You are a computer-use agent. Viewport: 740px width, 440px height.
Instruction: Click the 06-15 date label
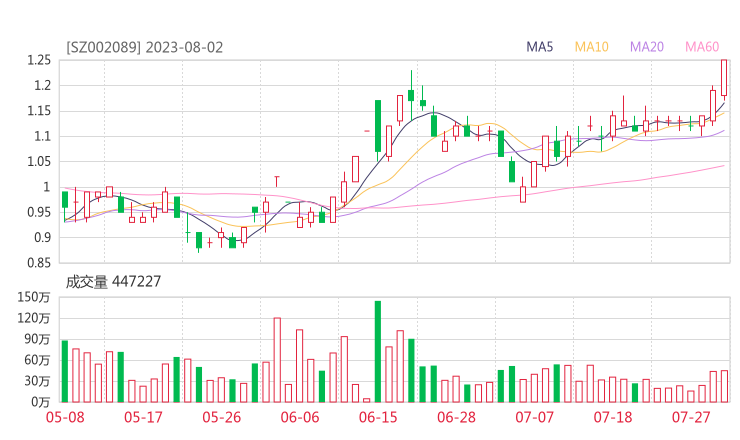tap(378, 418)
